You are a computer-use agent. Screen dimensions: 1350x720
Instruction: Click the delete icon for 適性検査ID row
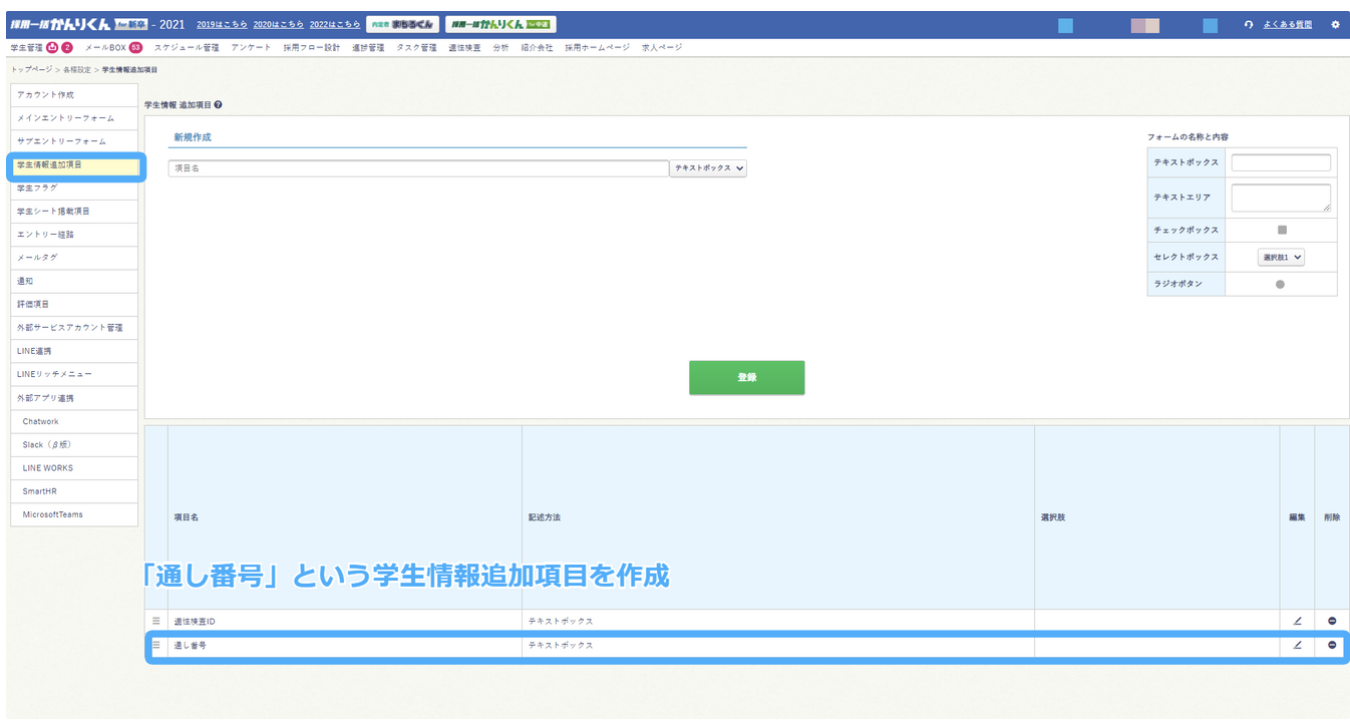coord(1331,622)
